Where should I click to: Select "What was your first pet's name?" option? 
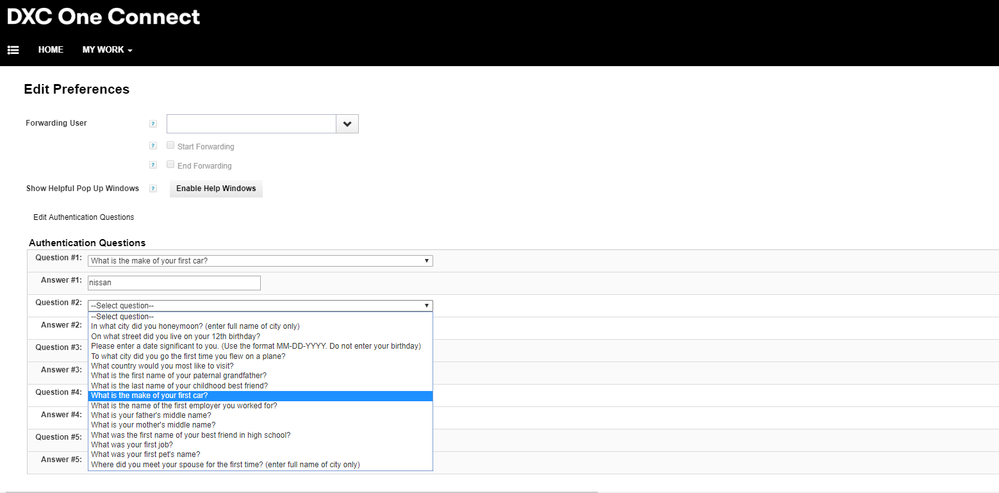tap(145, 454)
